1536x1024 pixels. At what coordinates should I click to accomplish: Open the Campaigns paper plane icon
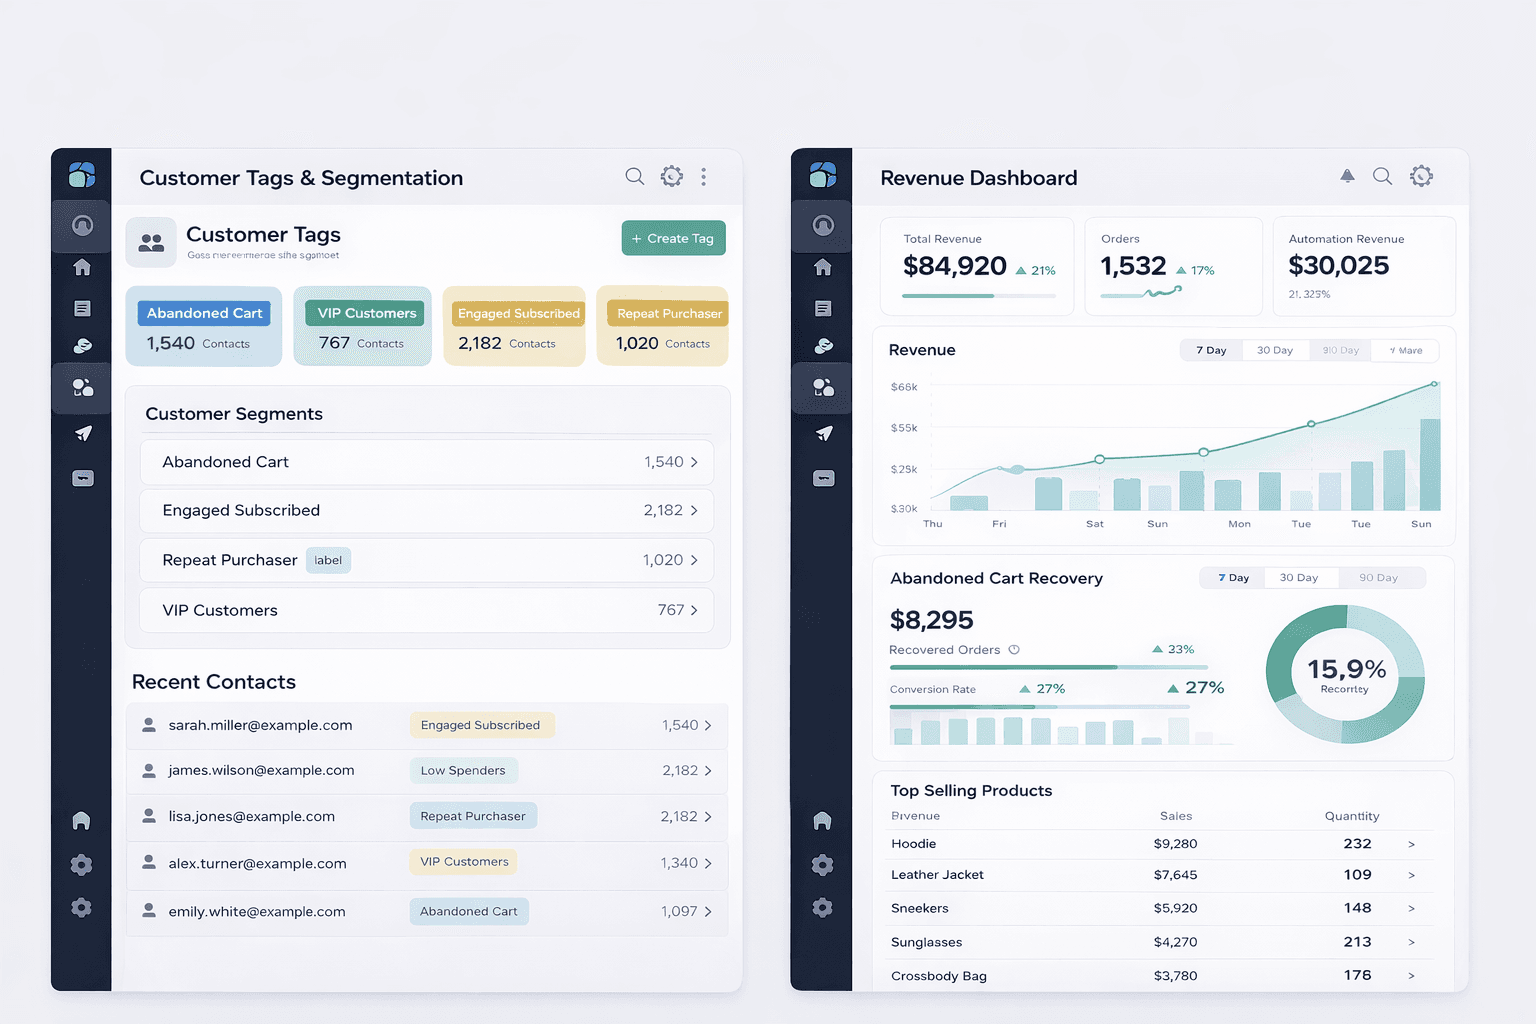pos(81,433)
